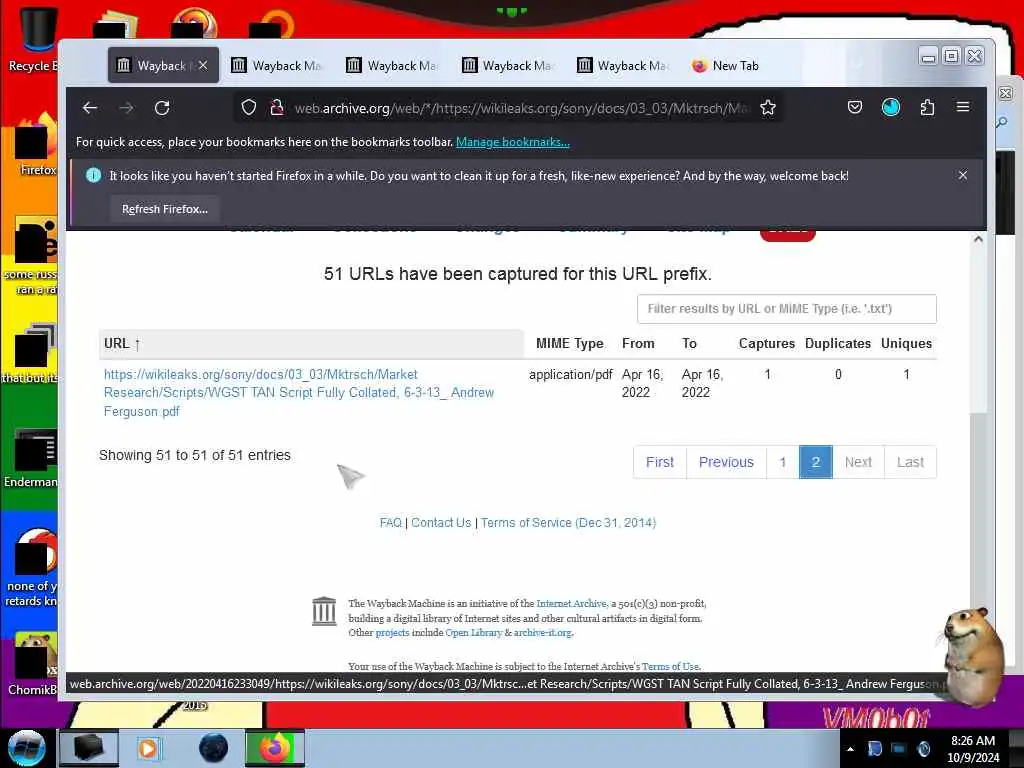Switch to the fourth Wayback Machine tab
The height and width of the screenshot is (768, 1024).
coord(507,65)
